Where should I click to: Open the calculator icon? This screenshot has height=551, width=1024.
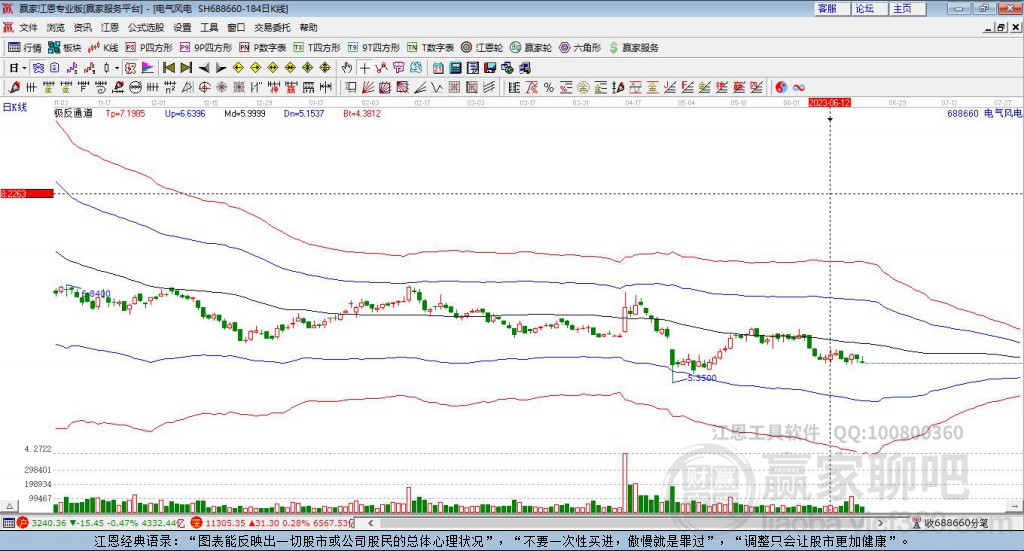[x=455, y=68]
